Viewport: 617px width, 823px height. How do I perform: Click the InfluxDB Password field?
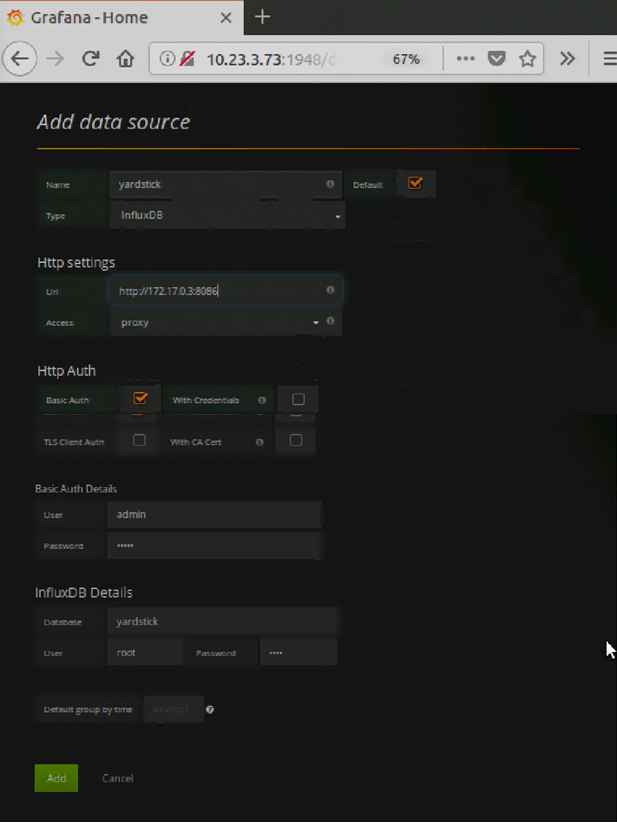(x=299, y=652)
